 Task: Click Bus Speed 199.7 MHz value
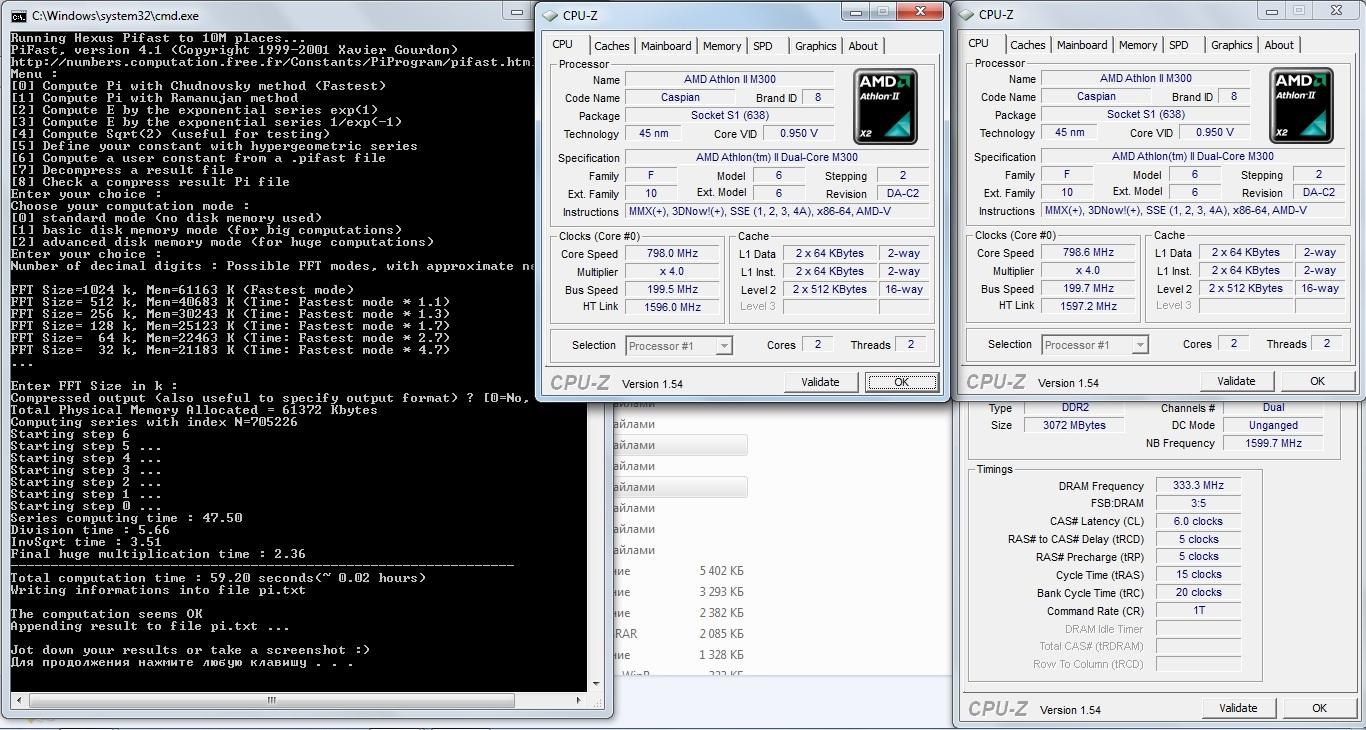point(1088,289)
